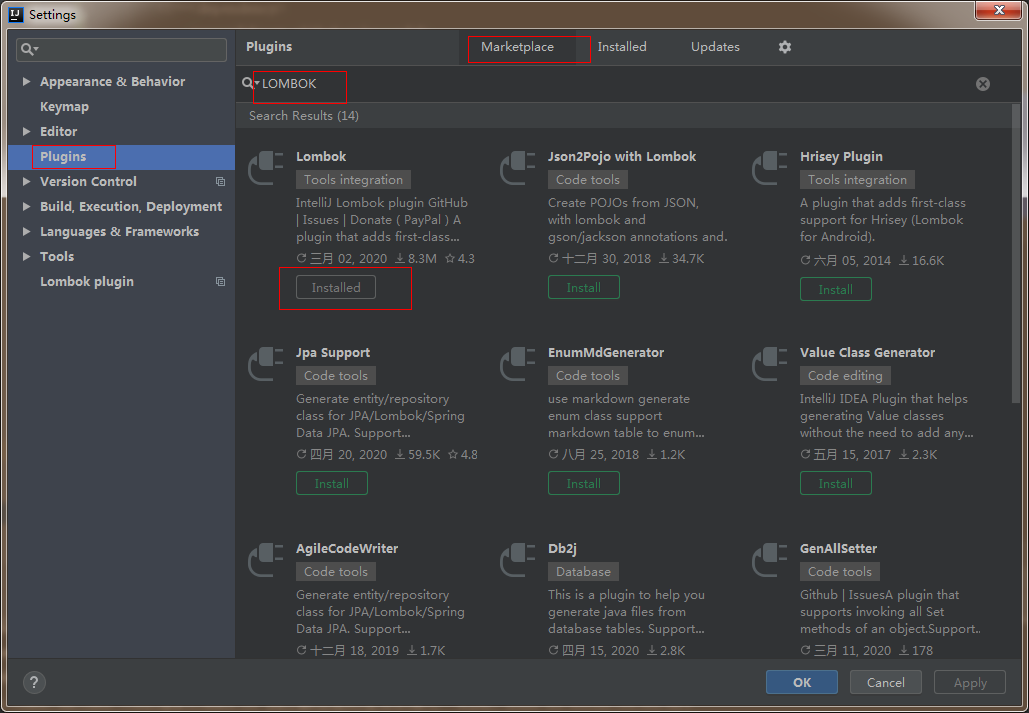
Task: Click the Tools integration tag under Lombok
Action: [x=354, y=180]
